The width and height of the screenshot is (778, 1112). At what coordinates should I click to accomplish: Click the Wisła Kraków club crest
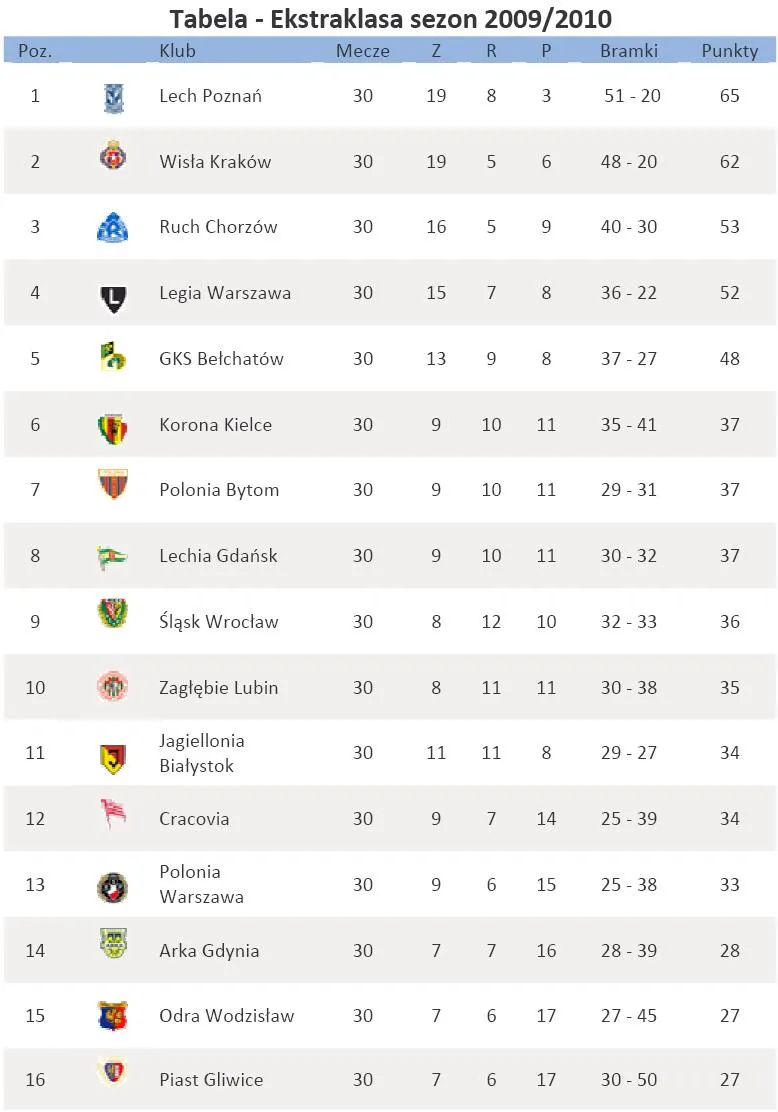pos(112,157)
